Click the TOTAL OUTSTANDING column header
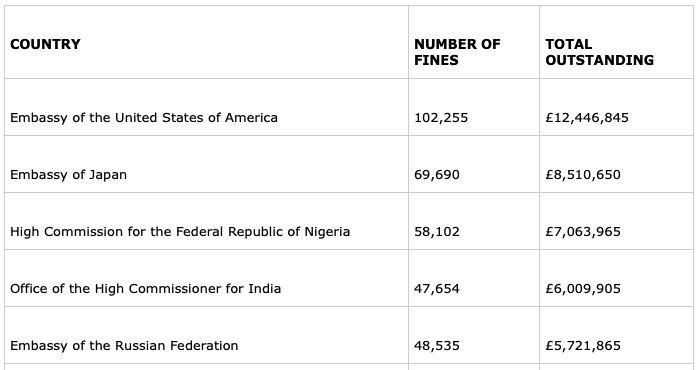 pos(599,52)
